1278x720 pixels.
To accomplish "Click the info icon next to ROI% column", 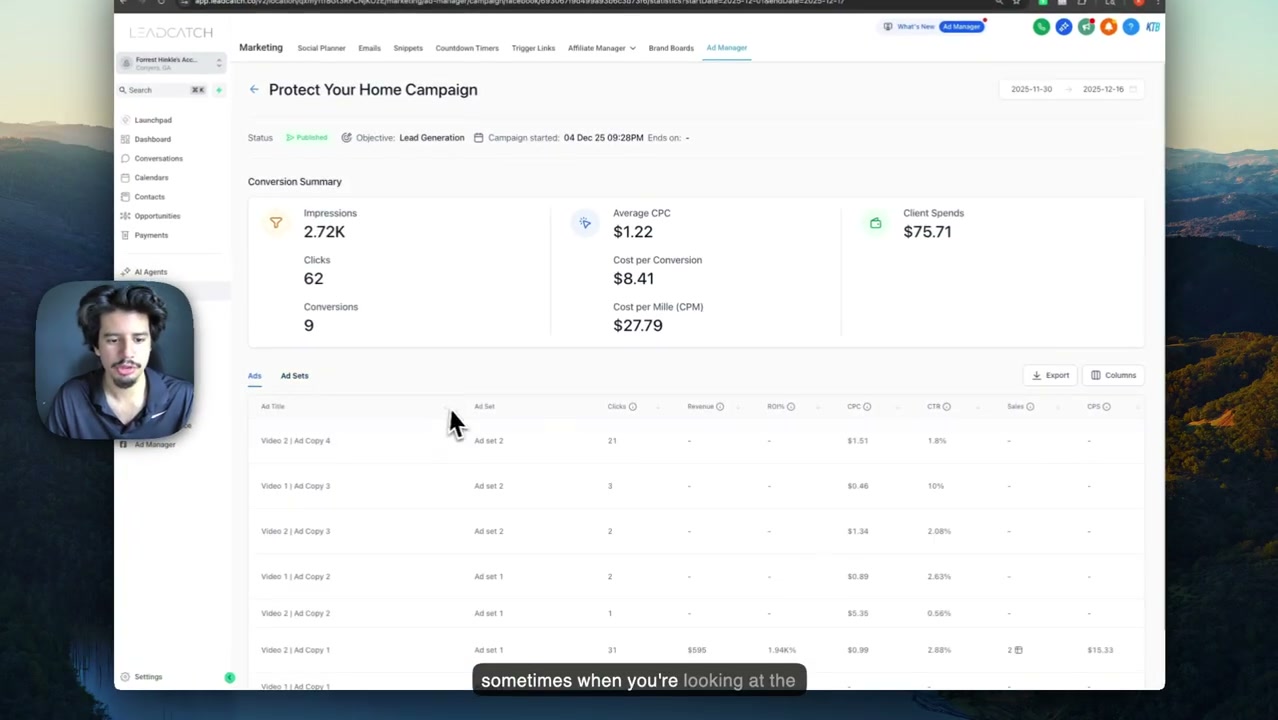I will pyautogui.click(x=791, y=407).
